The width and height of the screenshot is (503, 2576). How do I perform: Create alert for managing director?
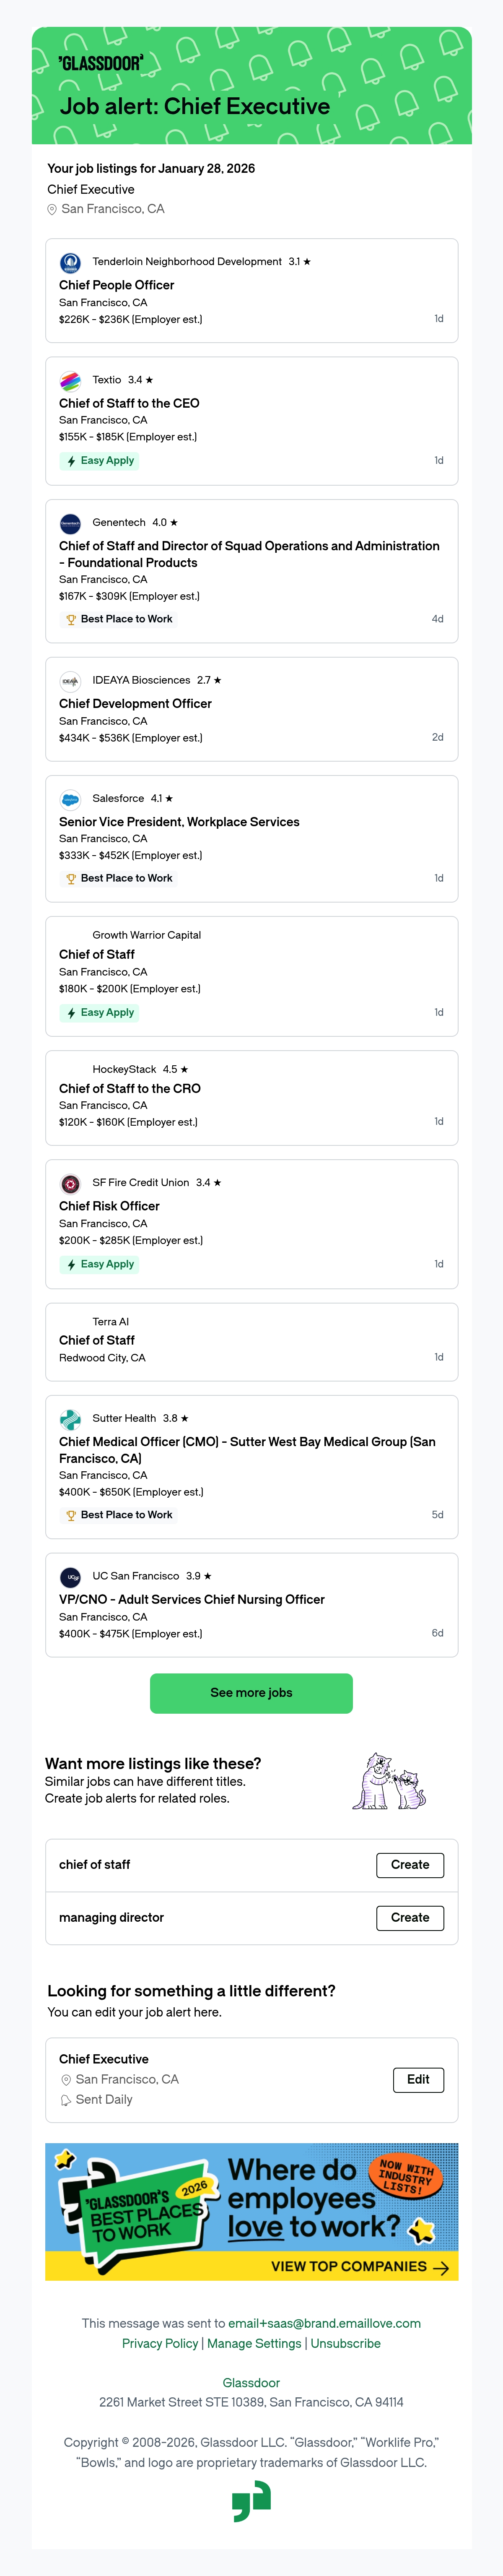tap(410, 1918)
